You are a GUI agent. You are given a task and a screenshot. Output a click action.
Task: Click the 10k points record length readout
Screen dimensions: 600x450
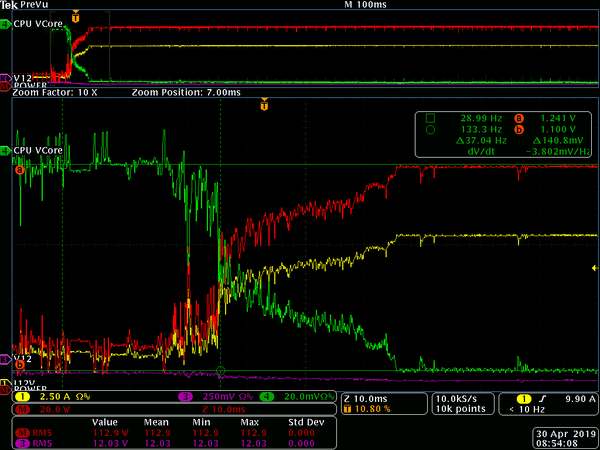tap(461, 409)
